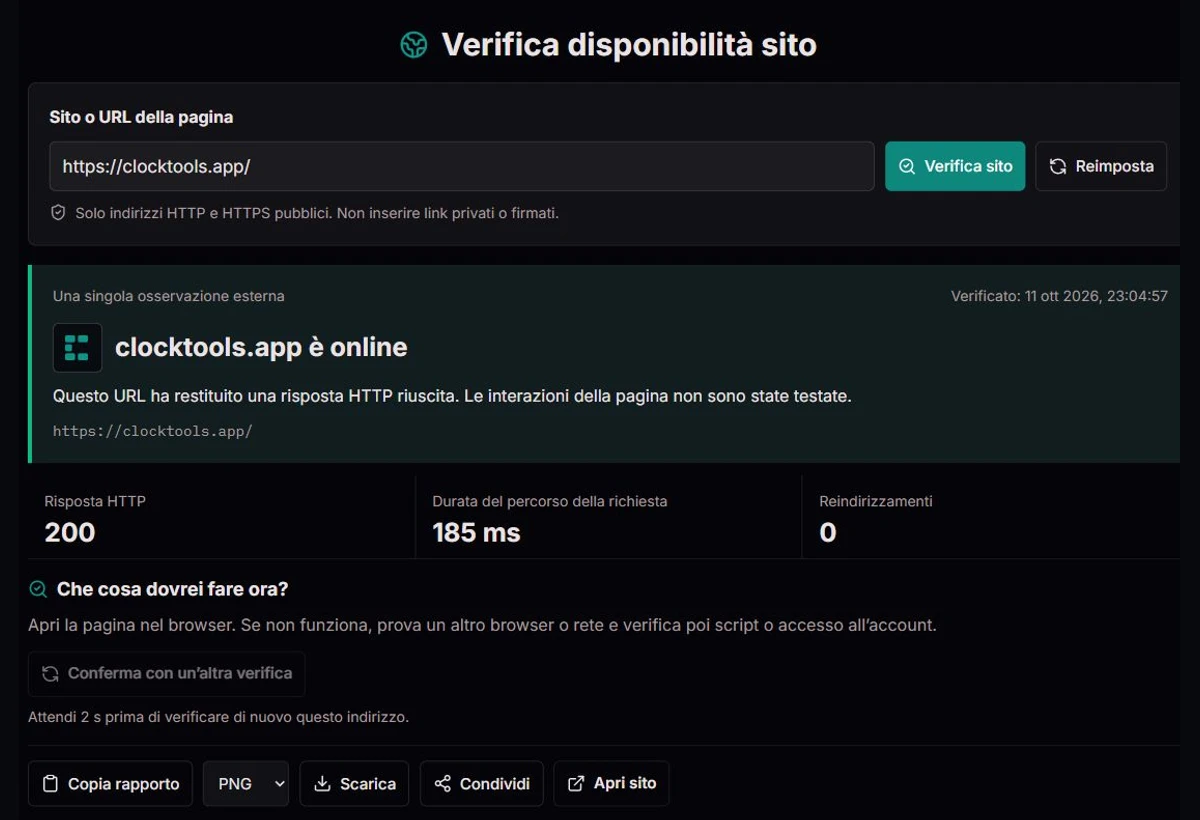This screenshot has width=1200, height=820.
Task: Click the monospace URL https://clocktools.app/
Action: (153, 431)
